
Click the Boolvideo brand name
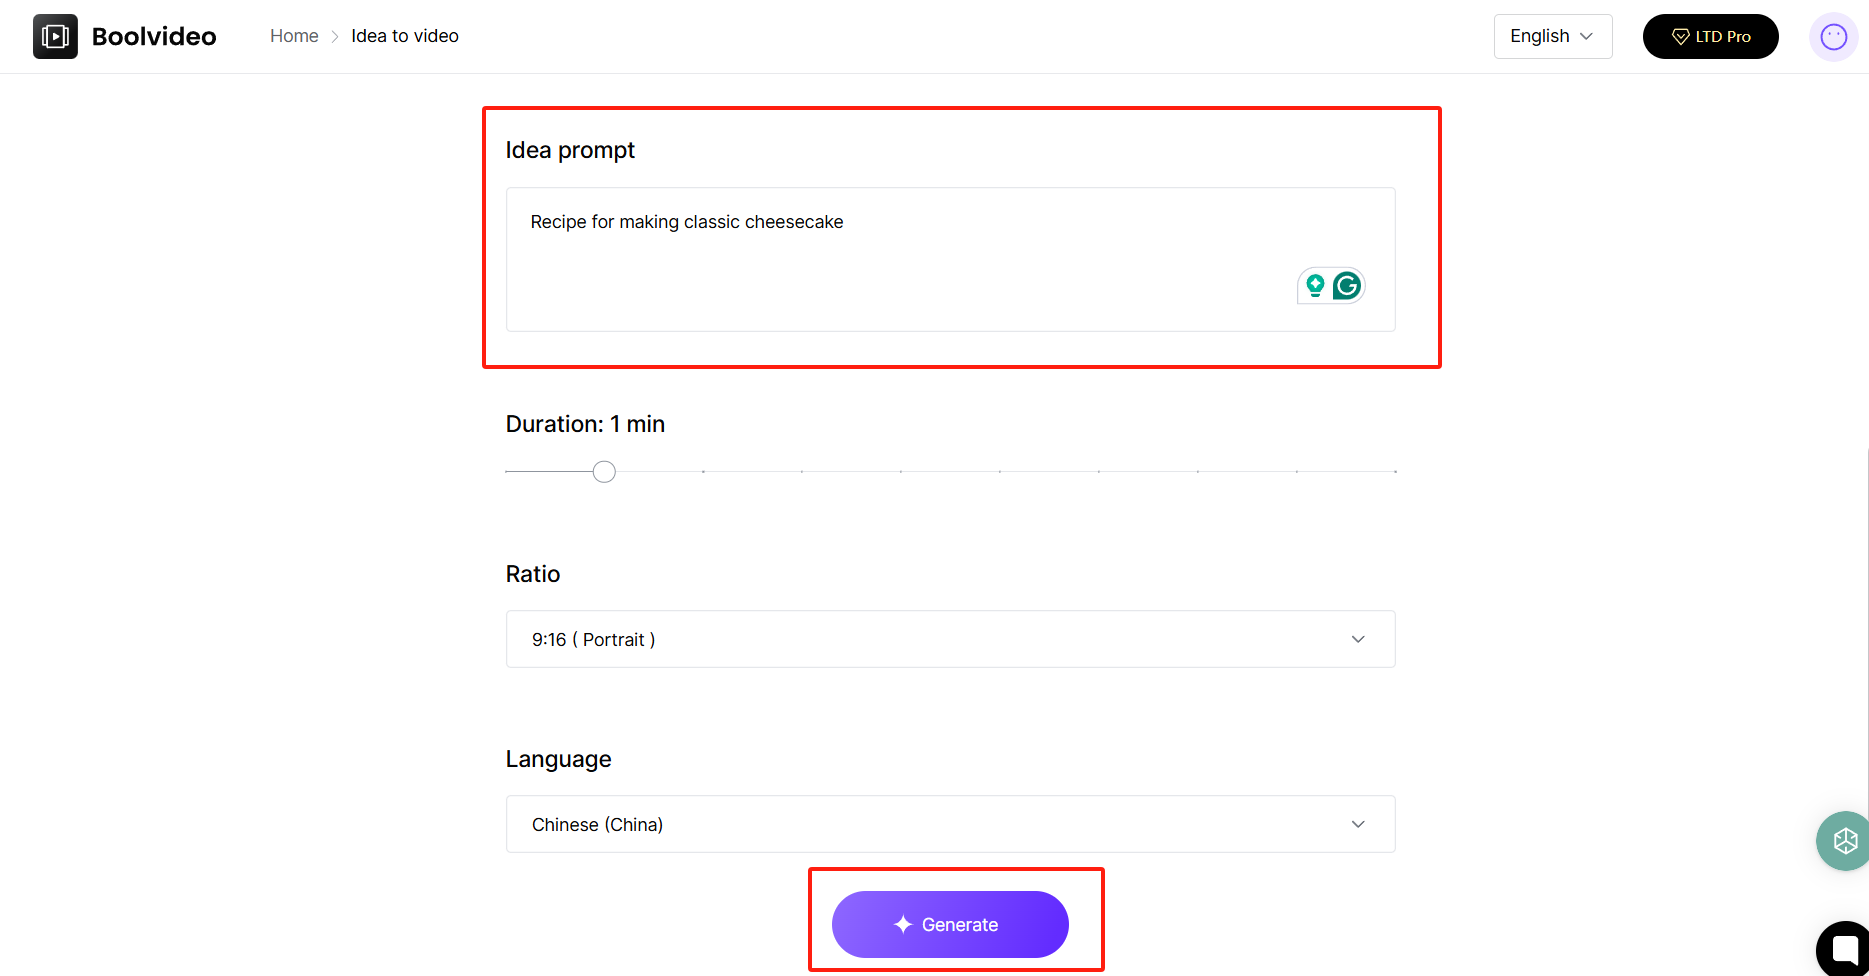point(154,37)
